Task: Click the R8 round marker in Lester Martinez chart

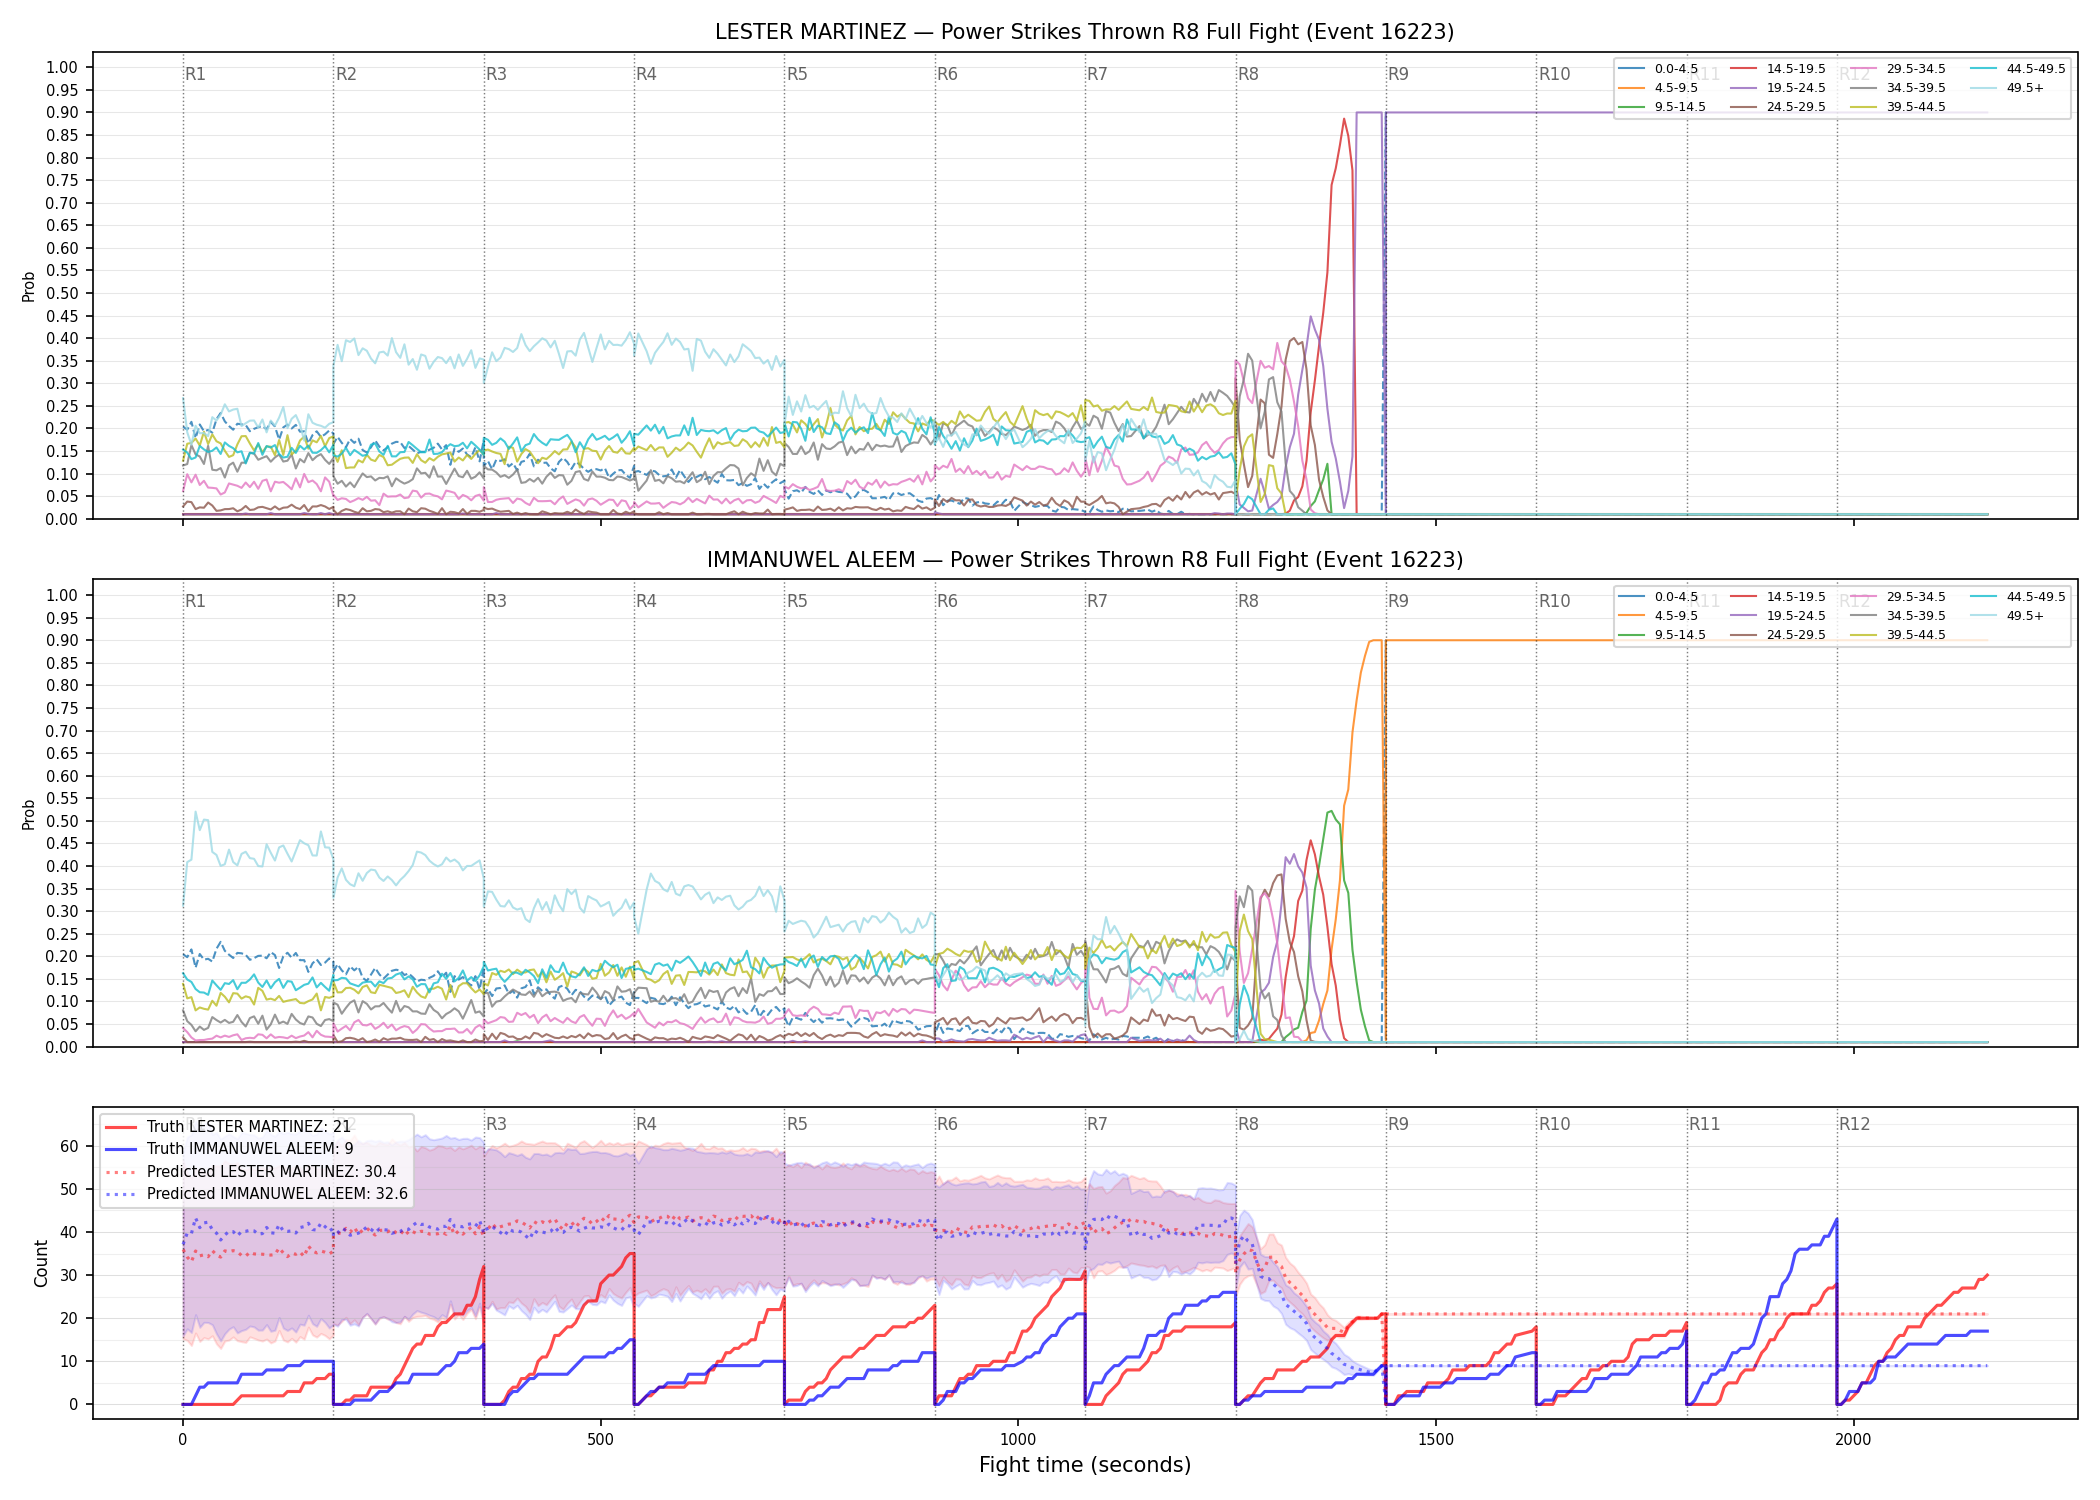Action: pyautogui.click(x=1248, y=74)
